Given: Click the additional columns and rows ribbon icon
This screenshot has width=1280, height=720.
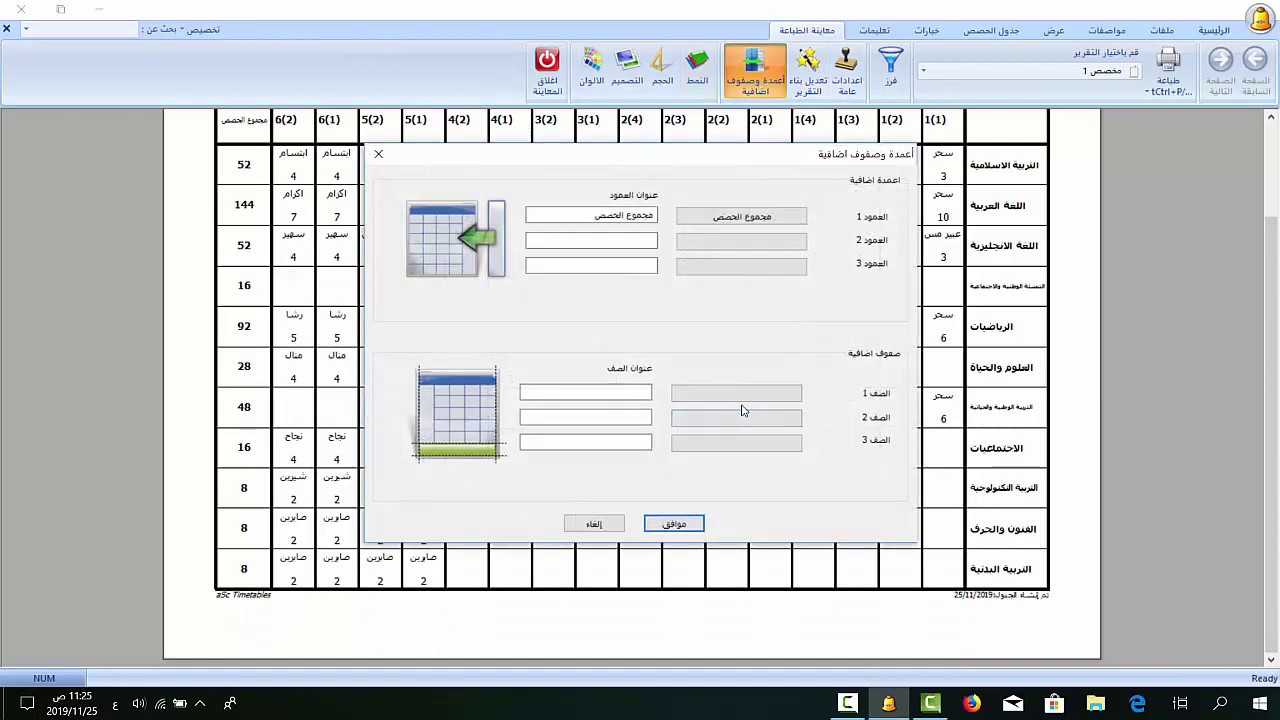Looking at the screenshot, I should (755, 71).
